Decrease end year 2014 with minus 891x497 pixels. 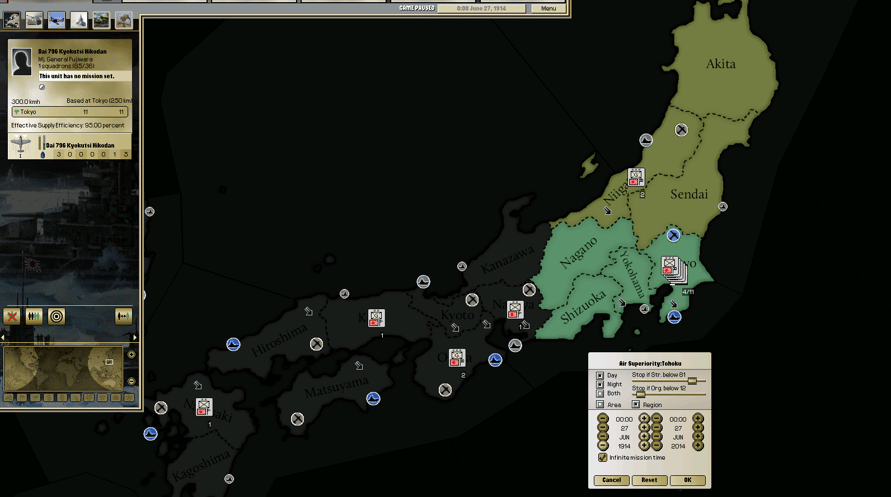click(x=657, y=446)
